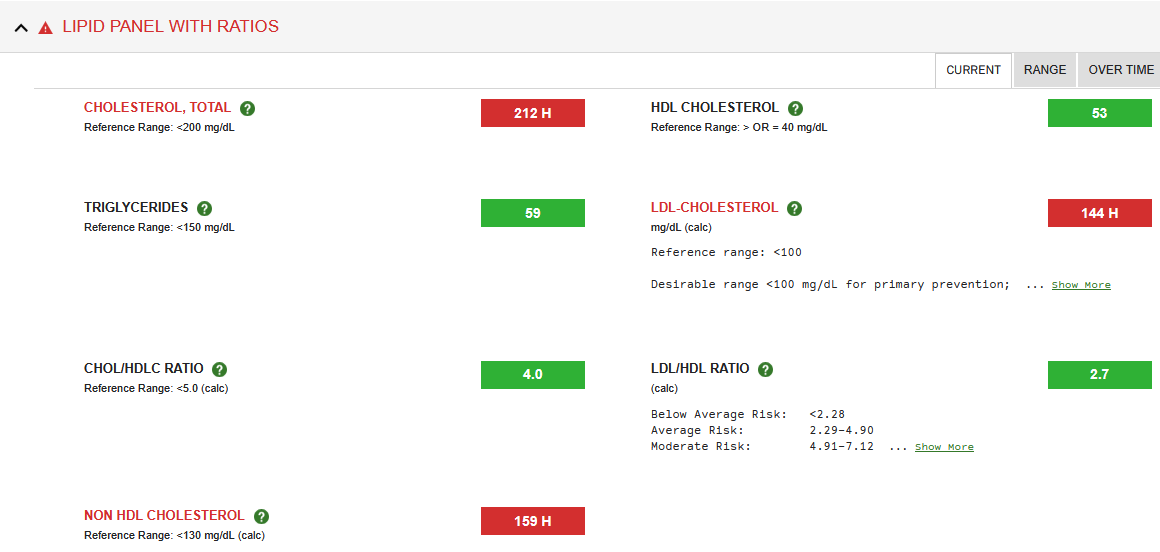Click the red 159 H non-HDL value

pos(532,521)
